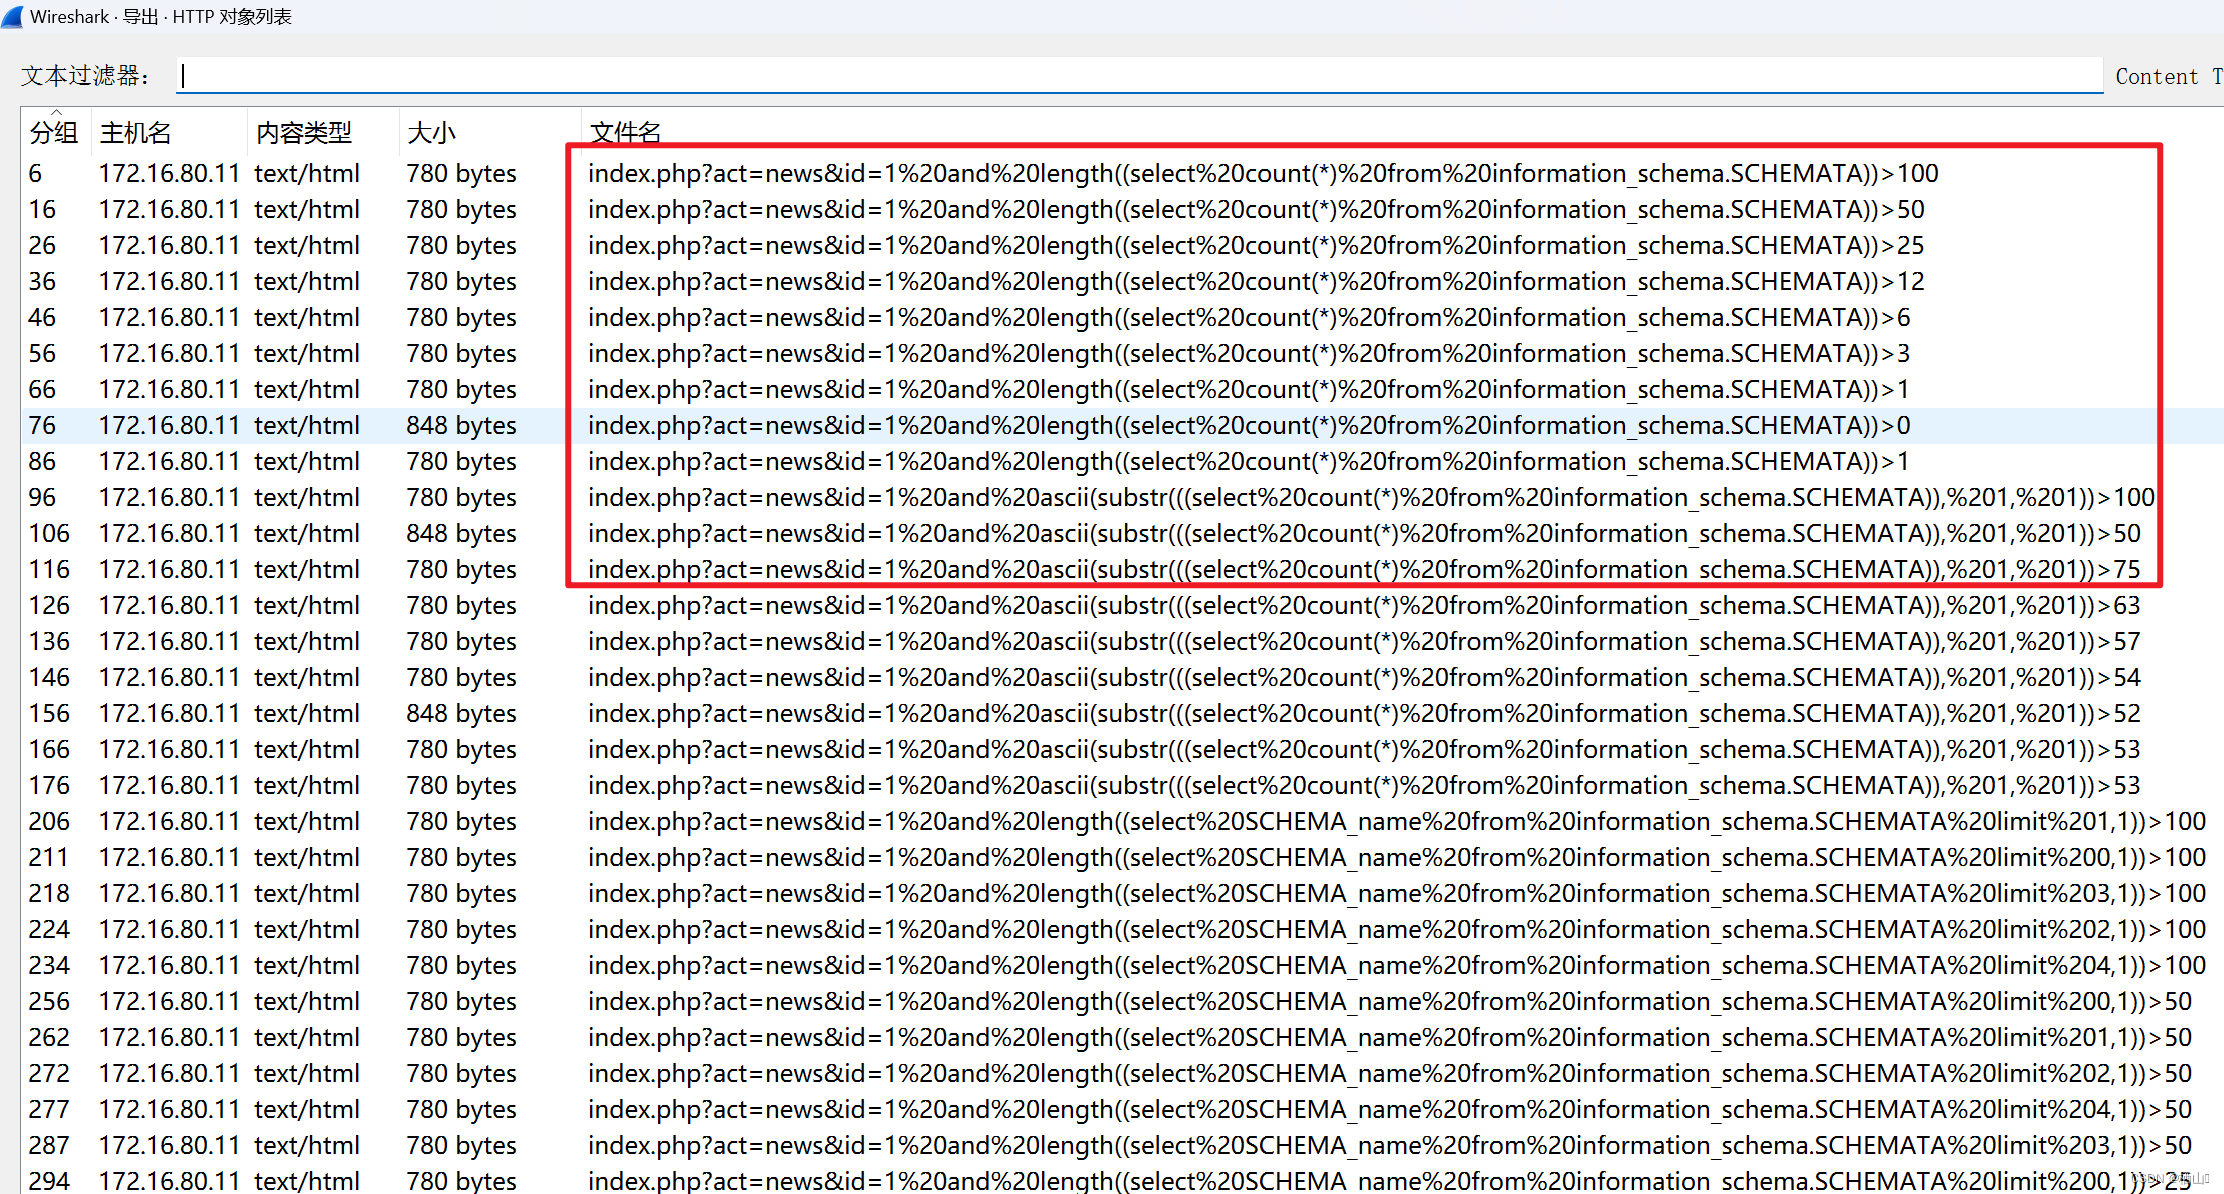The image size is (2224, 1194).
Task: Select packet 234 SCHEMA_name limit 4,1 row
Action: coord(1122,965)
